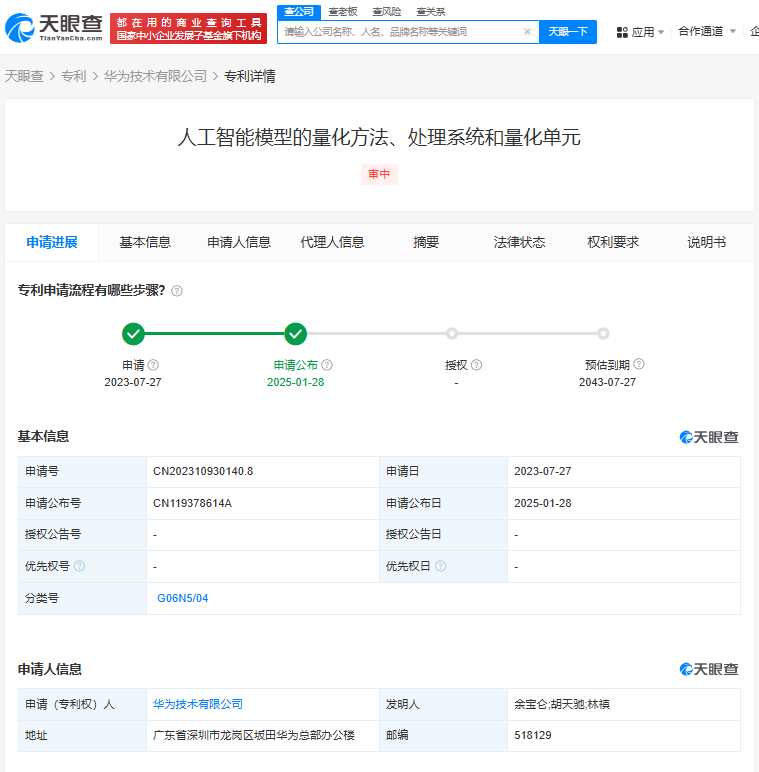Click the green 申请公布 checkmark step
The height and width of the screenshot is (772, 759).
pos(295,334)
